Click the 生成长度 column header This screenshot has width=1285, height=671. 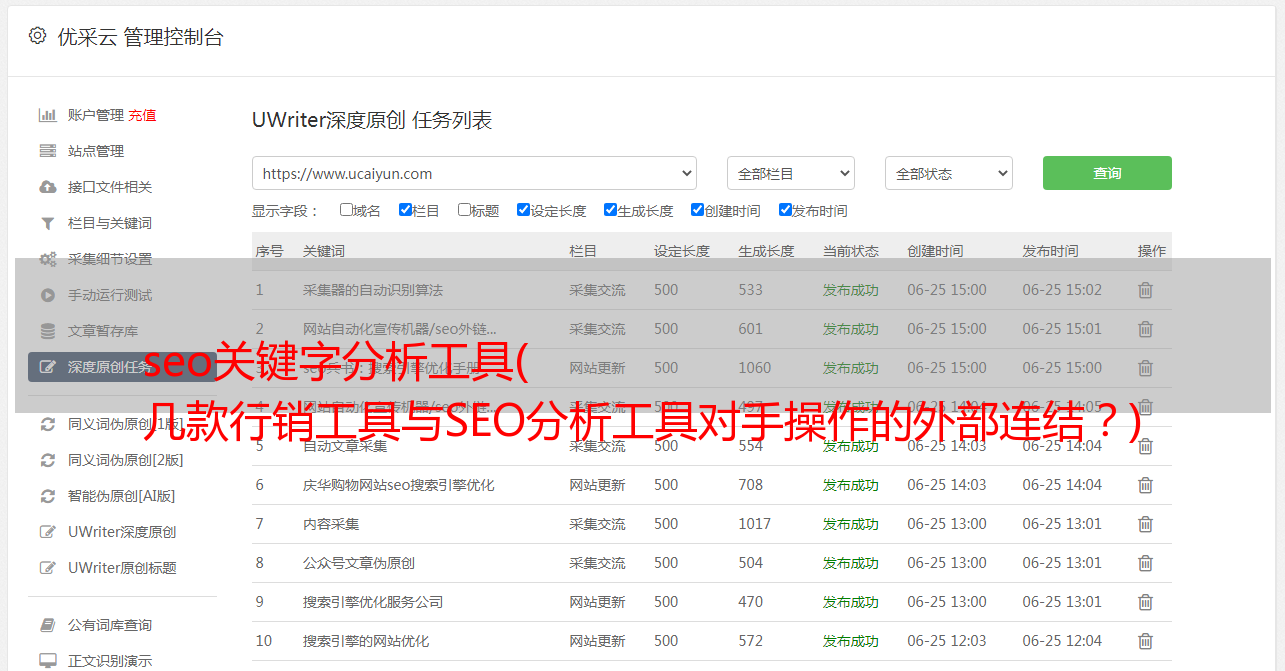coord(766,251)
